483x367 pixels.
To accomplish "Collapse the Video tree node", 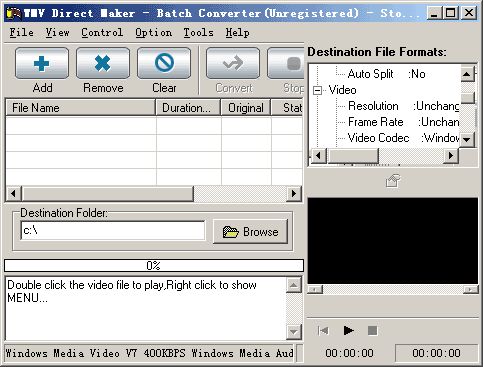I will [318, 90].
